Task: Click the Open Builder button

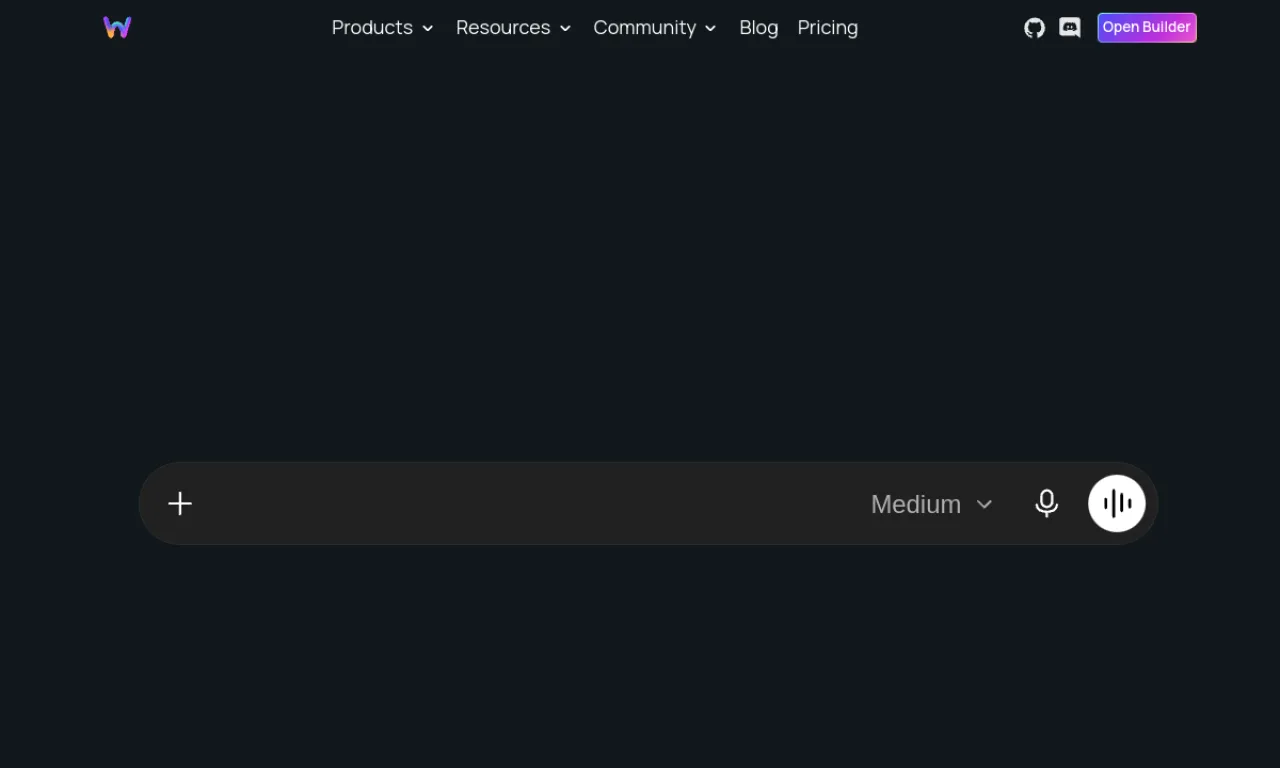Action: point(1147,28)
